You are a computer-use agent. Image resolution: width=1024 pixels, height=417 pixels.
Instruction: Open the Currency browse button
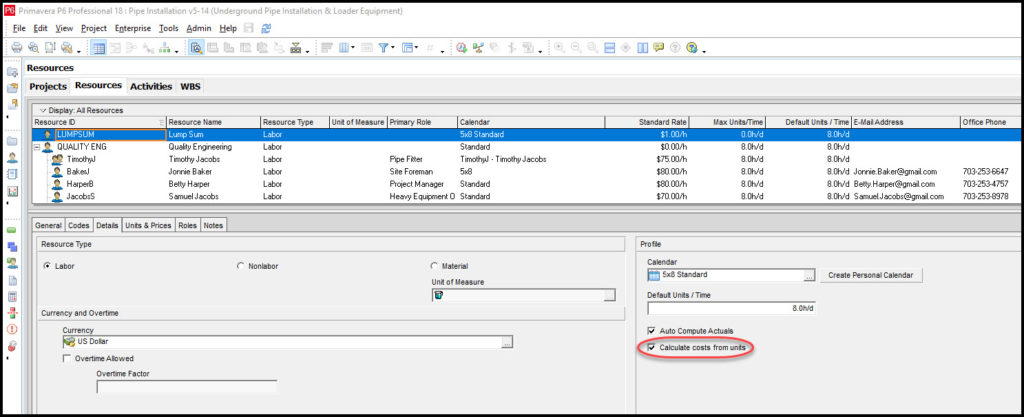[507, 342]
